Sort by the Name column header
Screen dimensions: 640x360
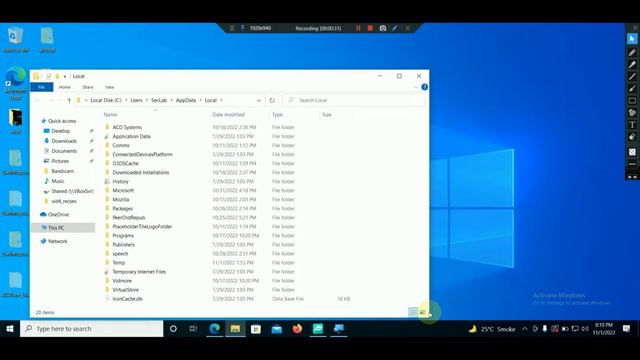point(110,115)
